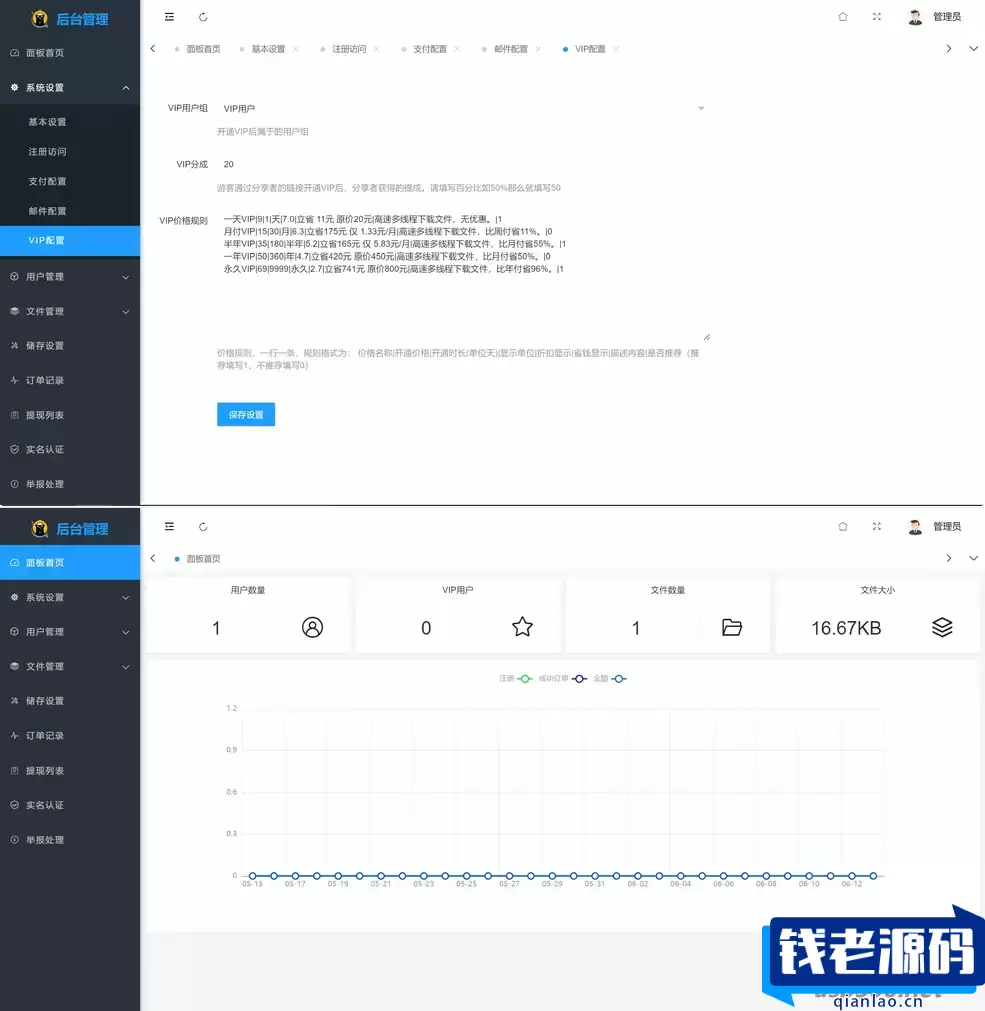Open 邮件配置 in the sidebar submenu
Screen dimensions: 985x1011
click(x=70, y=211)
